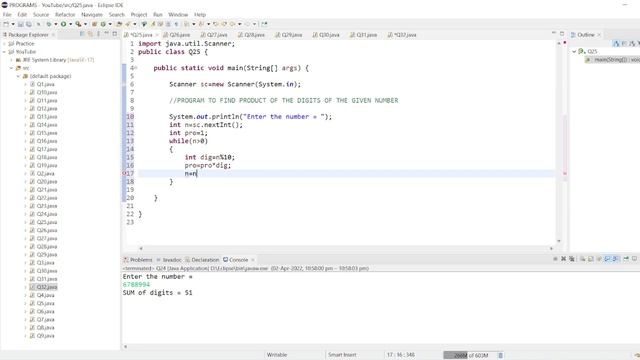Collapse the YouTube project node
Screen dimensions: 640x360
4,52
